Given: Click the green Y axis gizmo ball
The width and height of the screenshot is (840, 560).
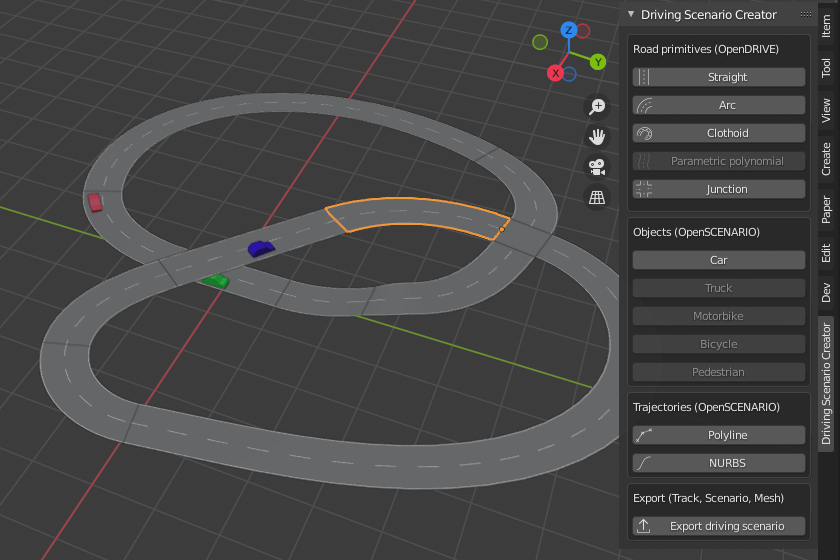Looking at the screenshot, I should [598, 62].
